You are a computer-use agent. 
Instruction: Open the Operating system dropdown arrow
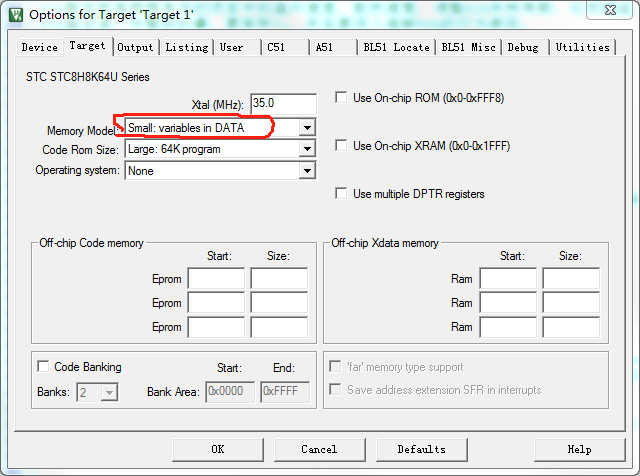(x=307, y=171)
